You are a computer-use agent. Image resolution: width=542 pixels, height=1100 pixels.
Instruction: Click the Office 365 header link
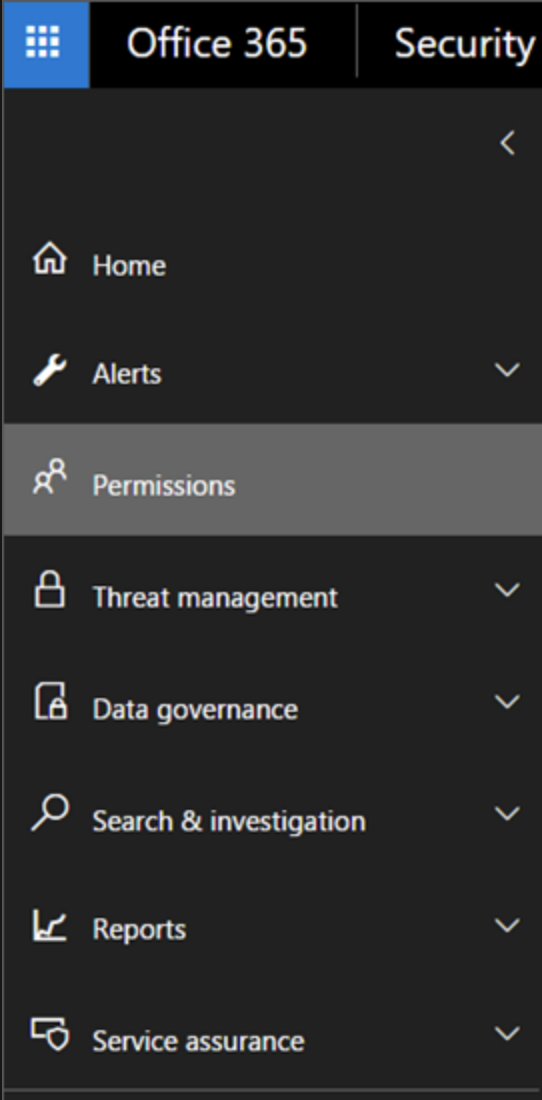coord(217,43)
